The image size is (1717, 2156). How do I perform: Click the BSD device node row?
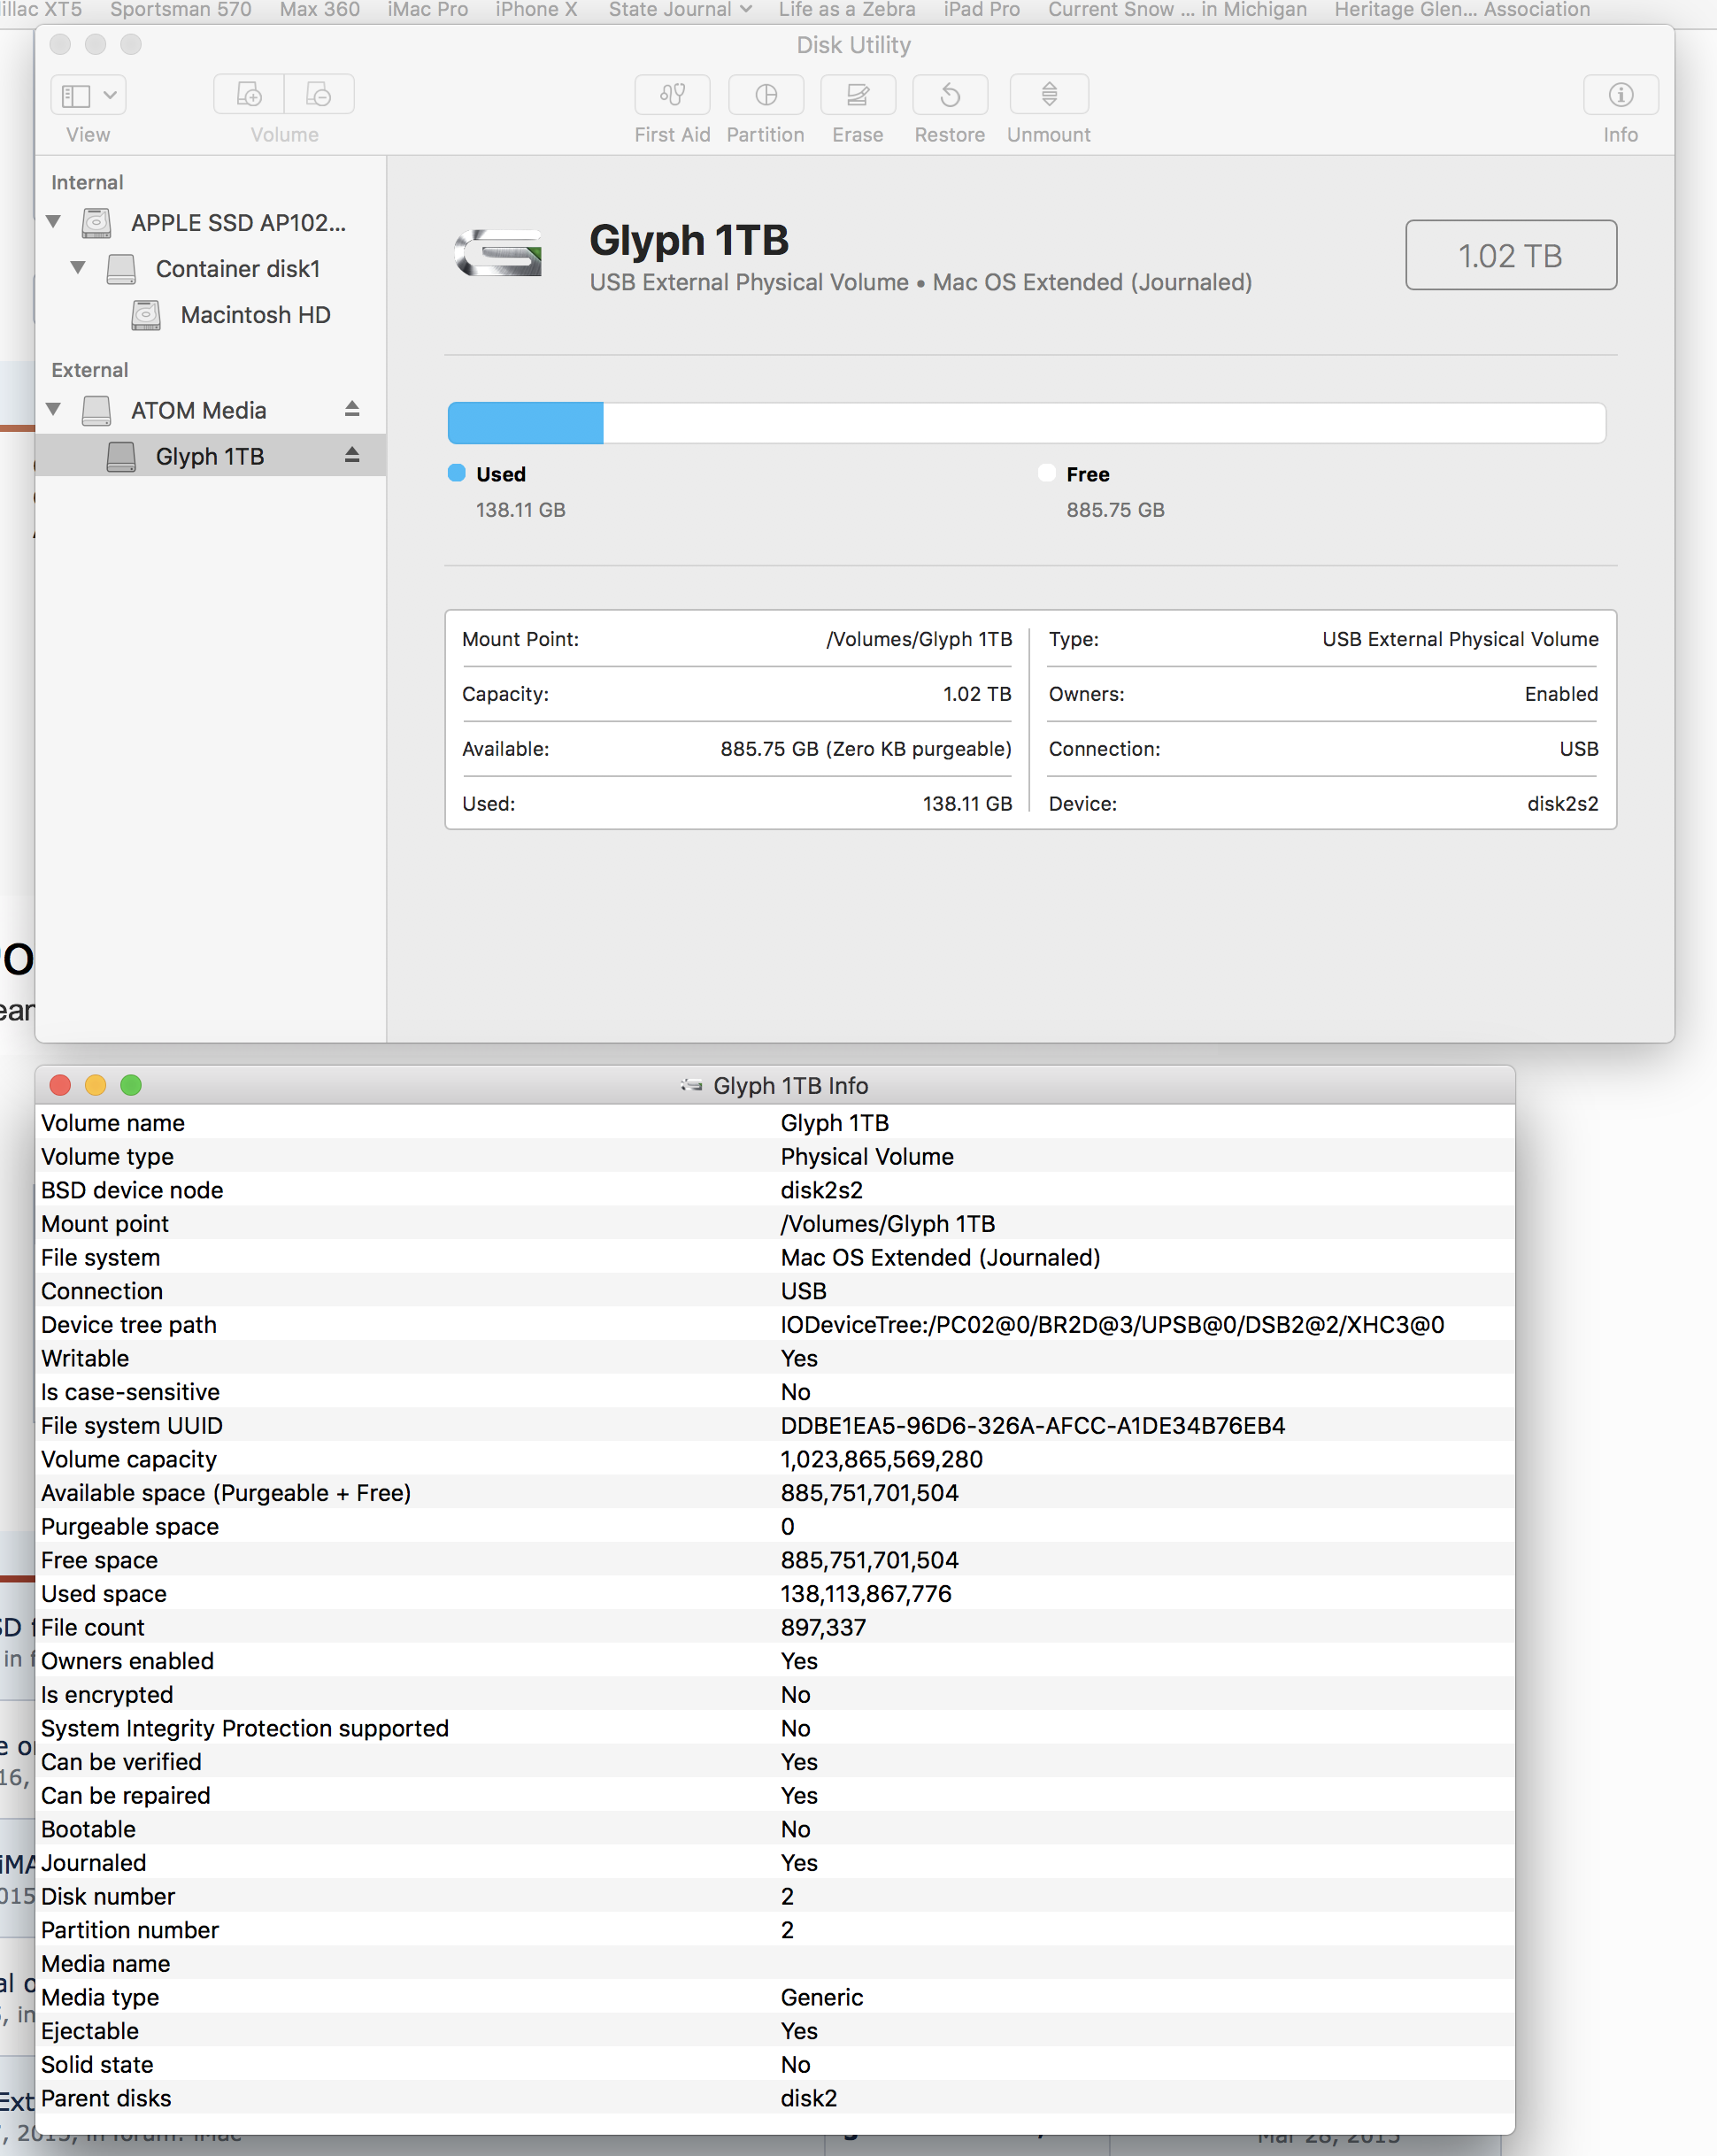[x=775, y=1190]
